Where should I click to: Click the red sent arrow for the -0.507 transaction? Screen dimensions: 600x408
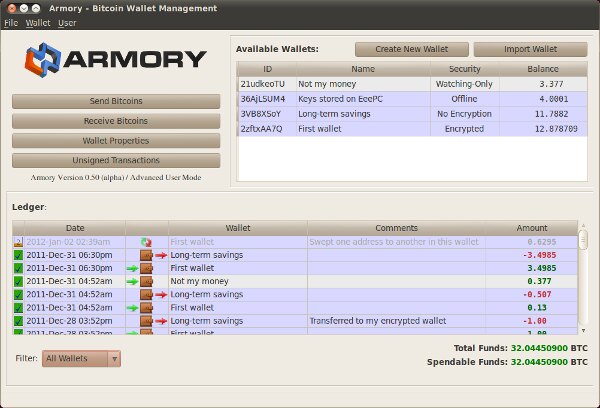click(x=160, y=294)
